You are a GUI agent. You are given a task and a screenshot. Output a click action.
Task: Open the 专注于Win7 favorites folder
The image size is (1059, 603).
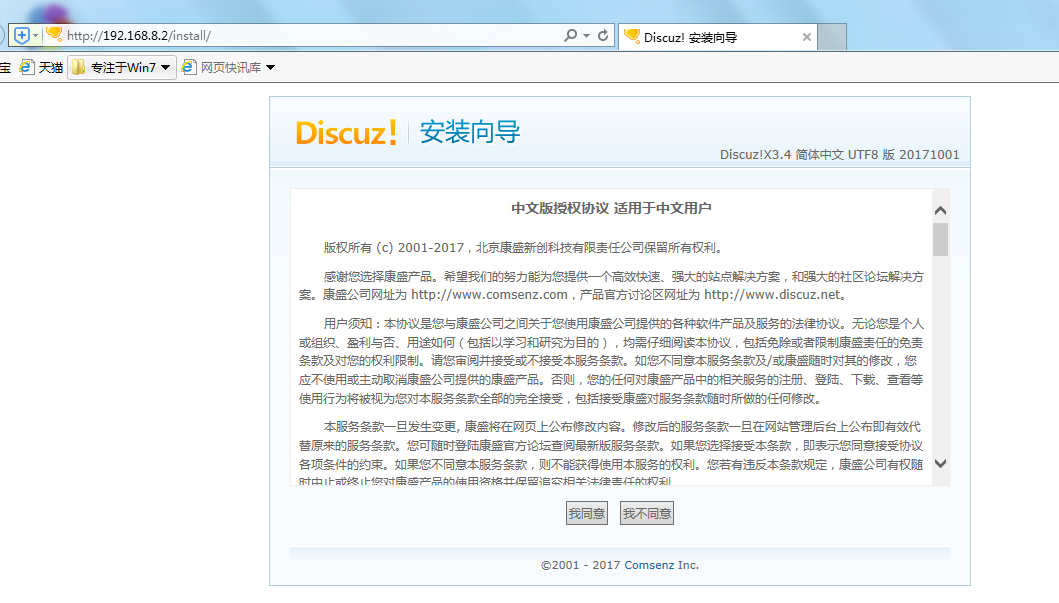pyautogui.click(x=122, y=68)
